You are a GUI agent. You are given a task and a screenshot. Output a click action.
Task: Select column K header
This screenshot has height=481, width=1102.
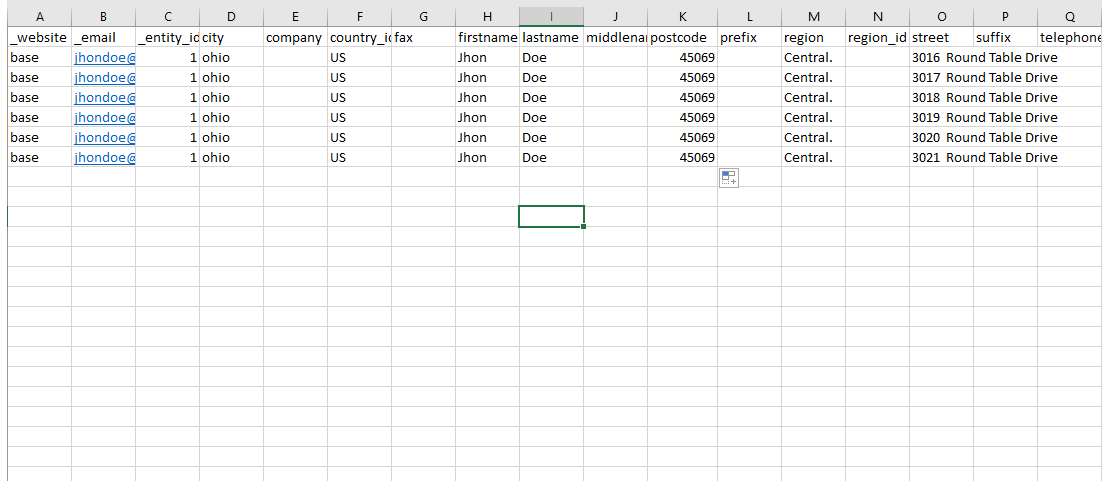682,17
